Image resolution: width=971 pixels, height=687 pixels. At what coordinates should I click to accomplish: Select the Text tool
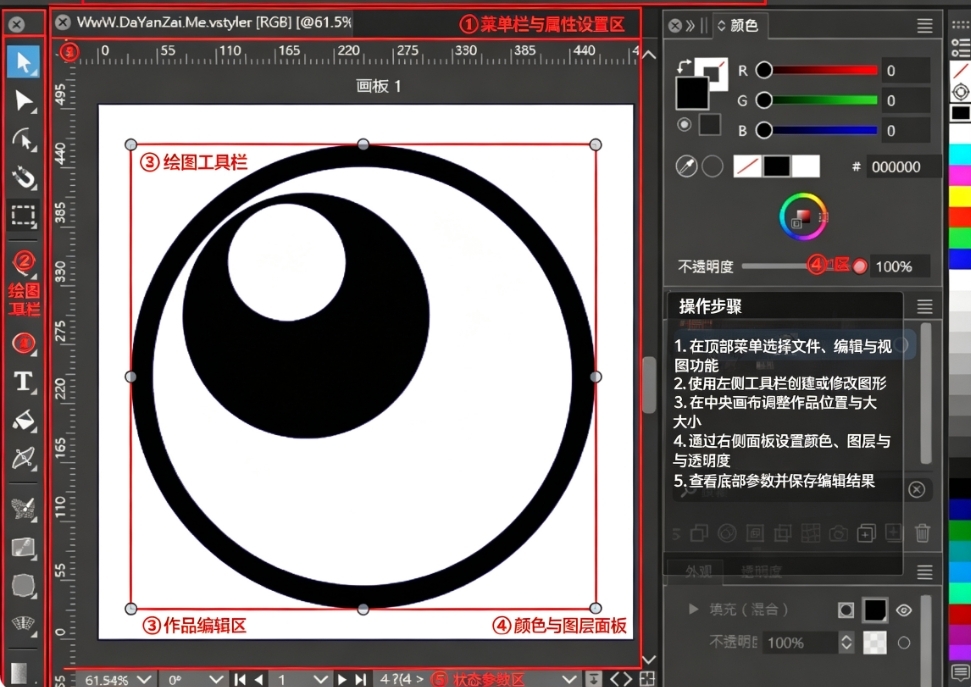[x=24, y=381]
